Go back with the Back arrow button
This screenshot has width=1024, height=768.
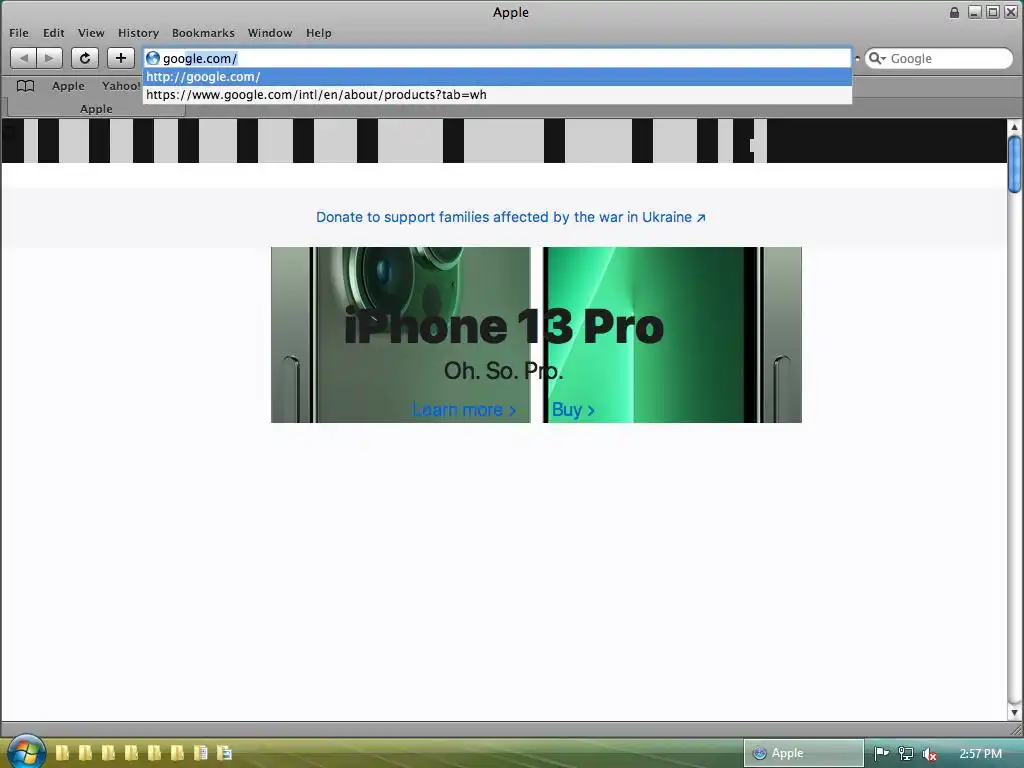coord(24,58)
